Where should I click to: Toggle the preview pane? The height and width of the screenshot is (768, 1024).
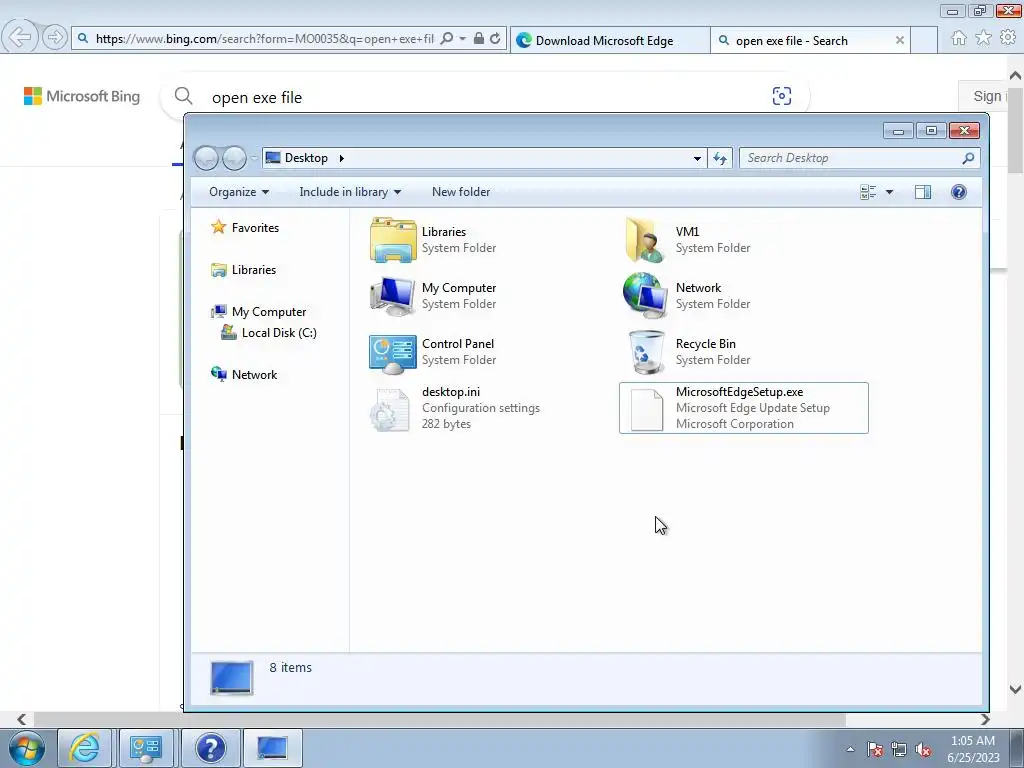(x=923, y=192)
